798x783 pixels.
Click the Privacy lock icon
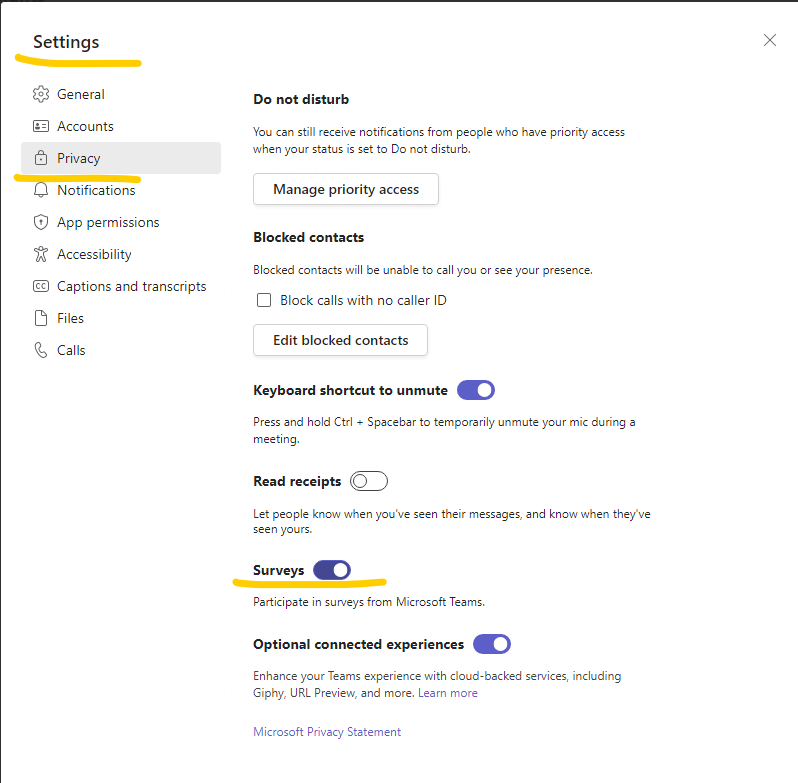pyautogui.click(x=41, y=158)
